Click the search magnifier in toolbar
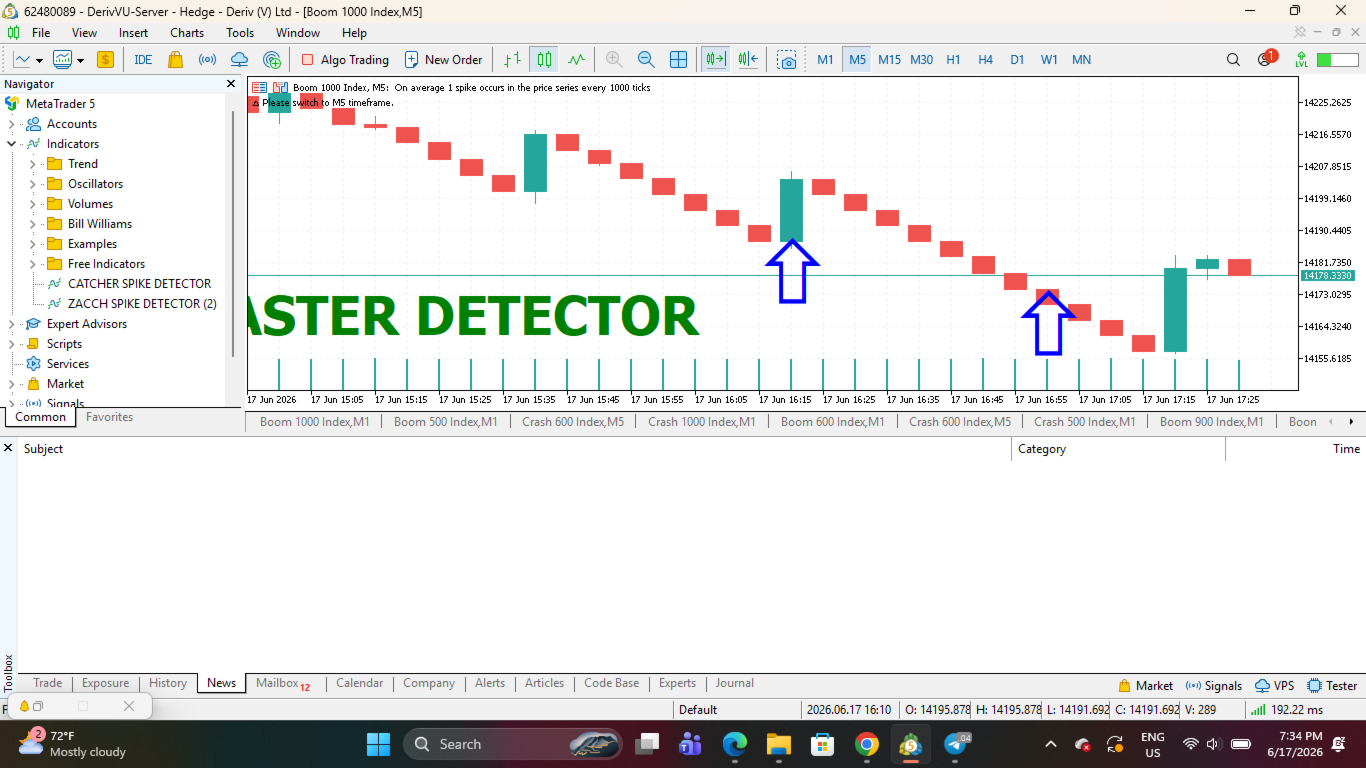 pyautogui.click(x=1233, y=59)
